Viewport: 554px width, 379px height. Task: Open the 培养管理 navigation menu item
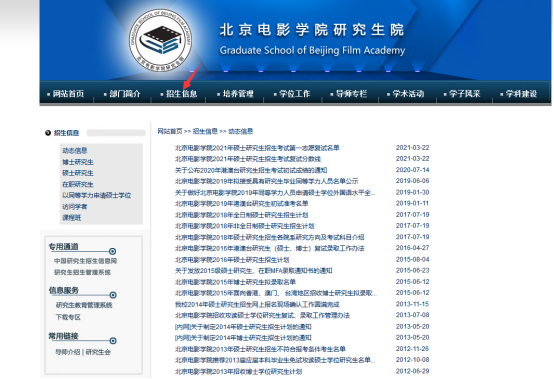[x=238, y=94]
